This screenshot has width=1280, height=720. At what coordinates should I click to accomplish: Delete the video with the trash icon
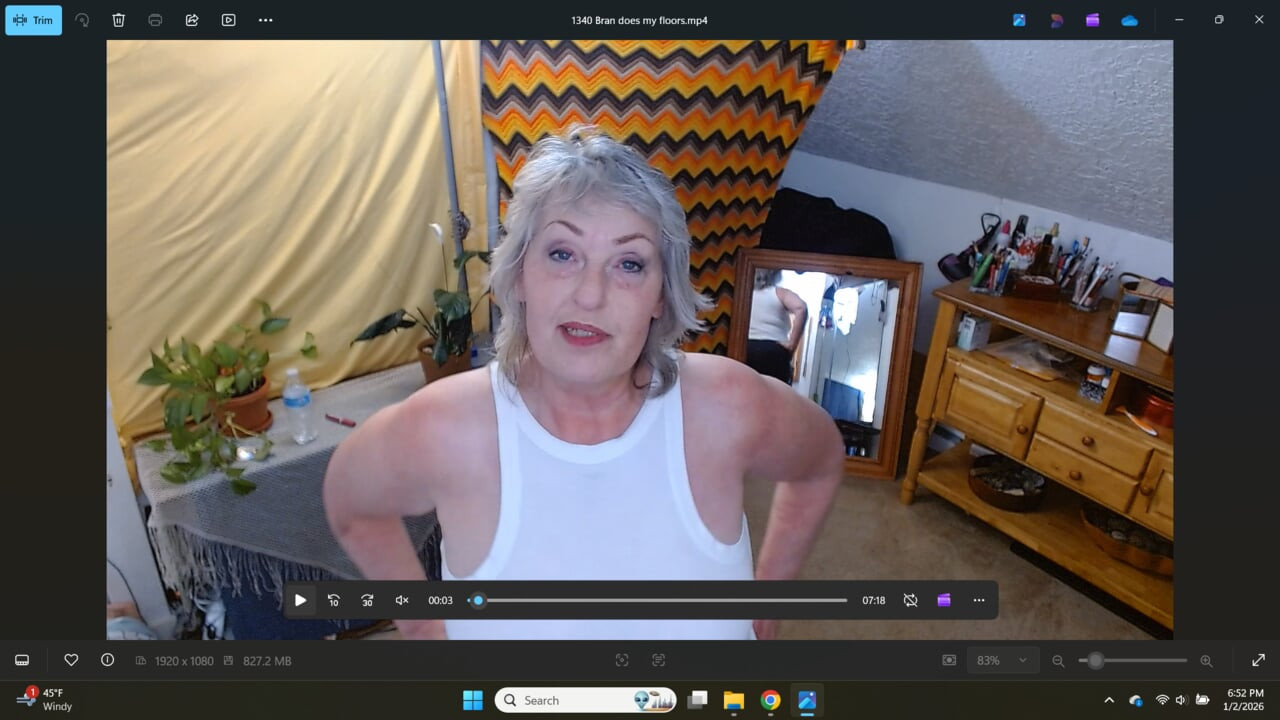click(x=118, y=20)
